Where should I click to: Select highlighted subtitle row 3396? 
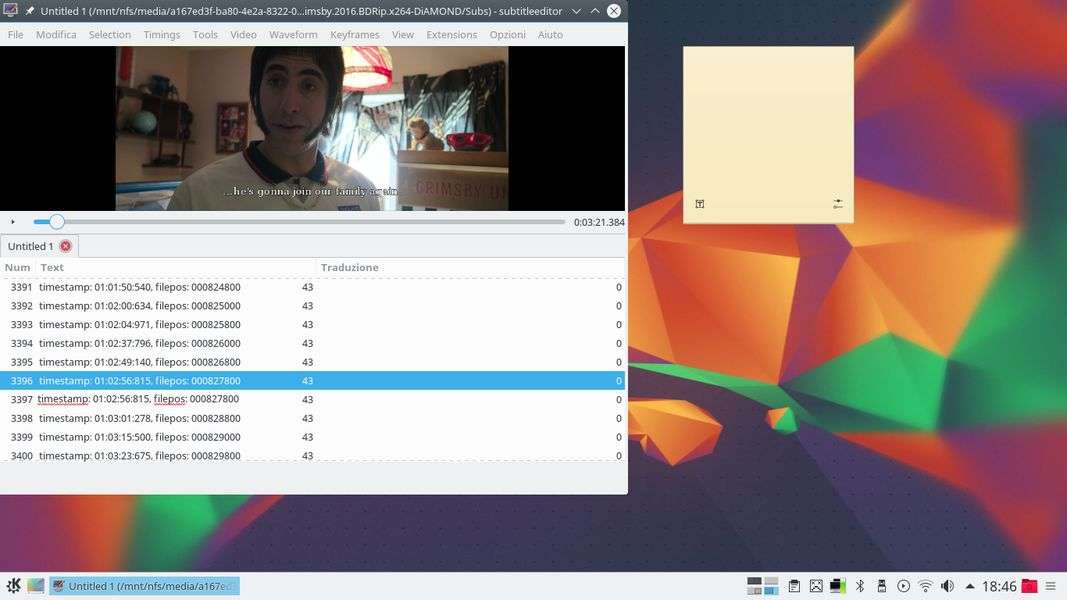[312, 381]
